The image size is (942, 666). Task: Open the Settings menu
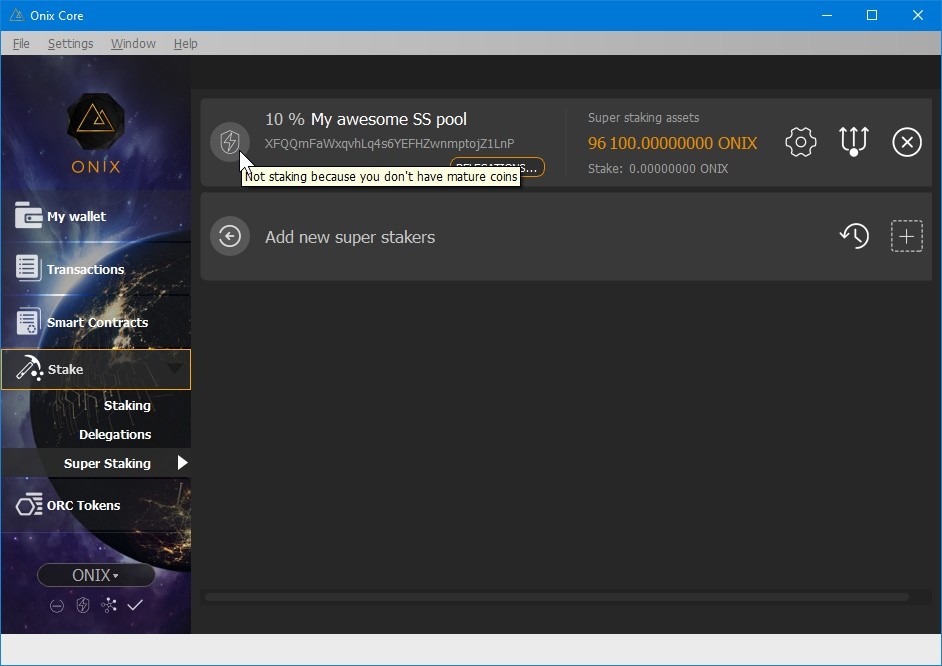70,43
